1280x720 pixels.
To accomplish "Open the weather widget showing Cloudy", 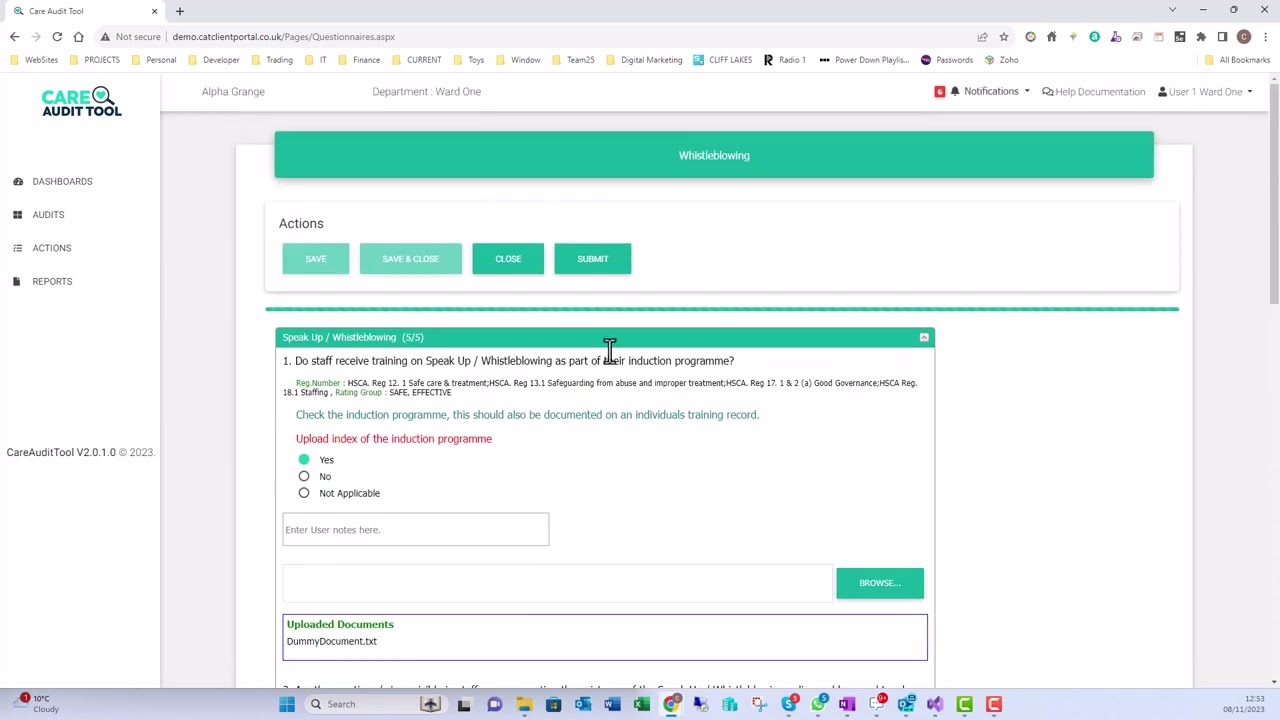I will pos(36,704).
